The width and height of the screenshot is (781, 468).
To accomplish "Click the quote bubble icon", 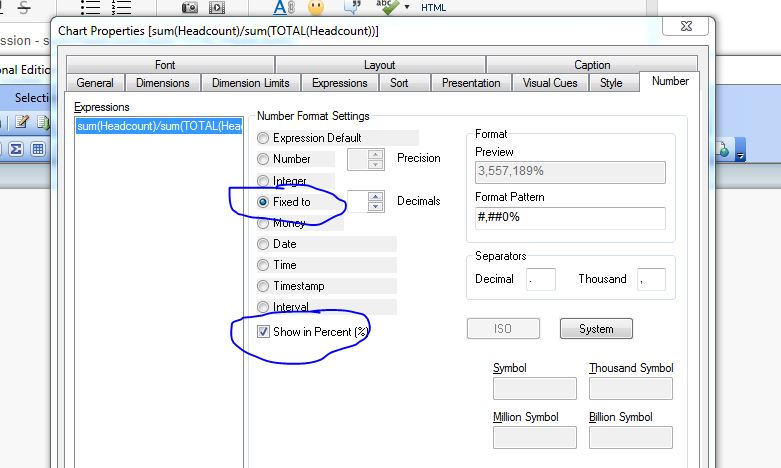I will pyautogui.click(x=353, y=6).
